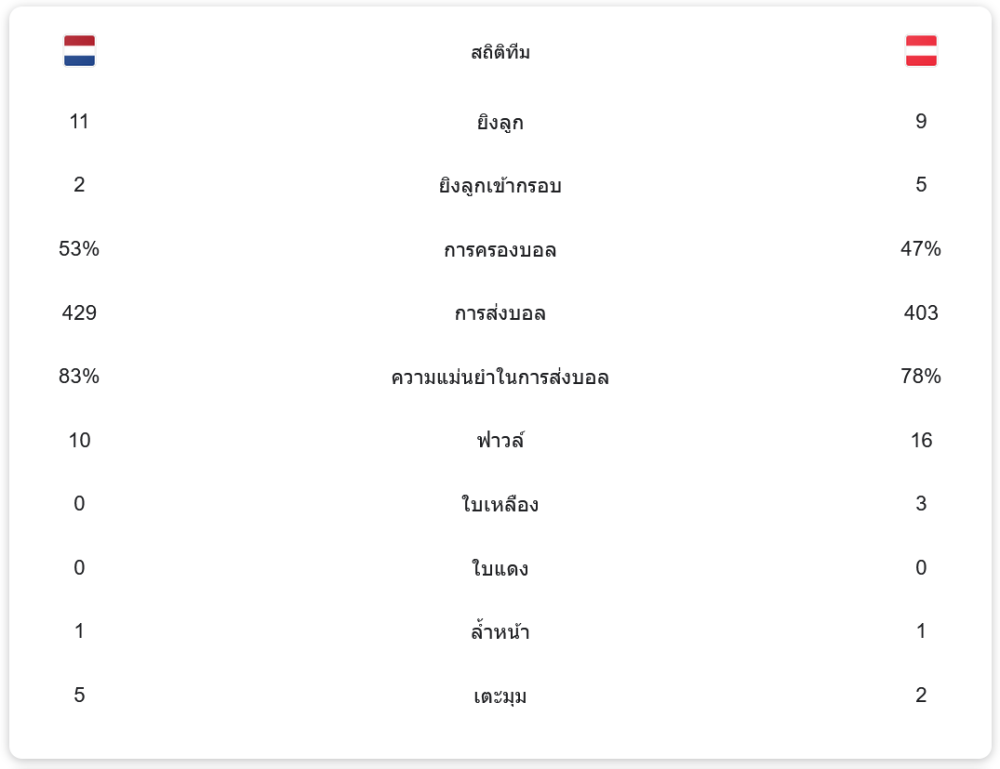Click the Austria 16 fouls value
The height and width of the screenshot is (769, 1000).
(x=921, y=440)
